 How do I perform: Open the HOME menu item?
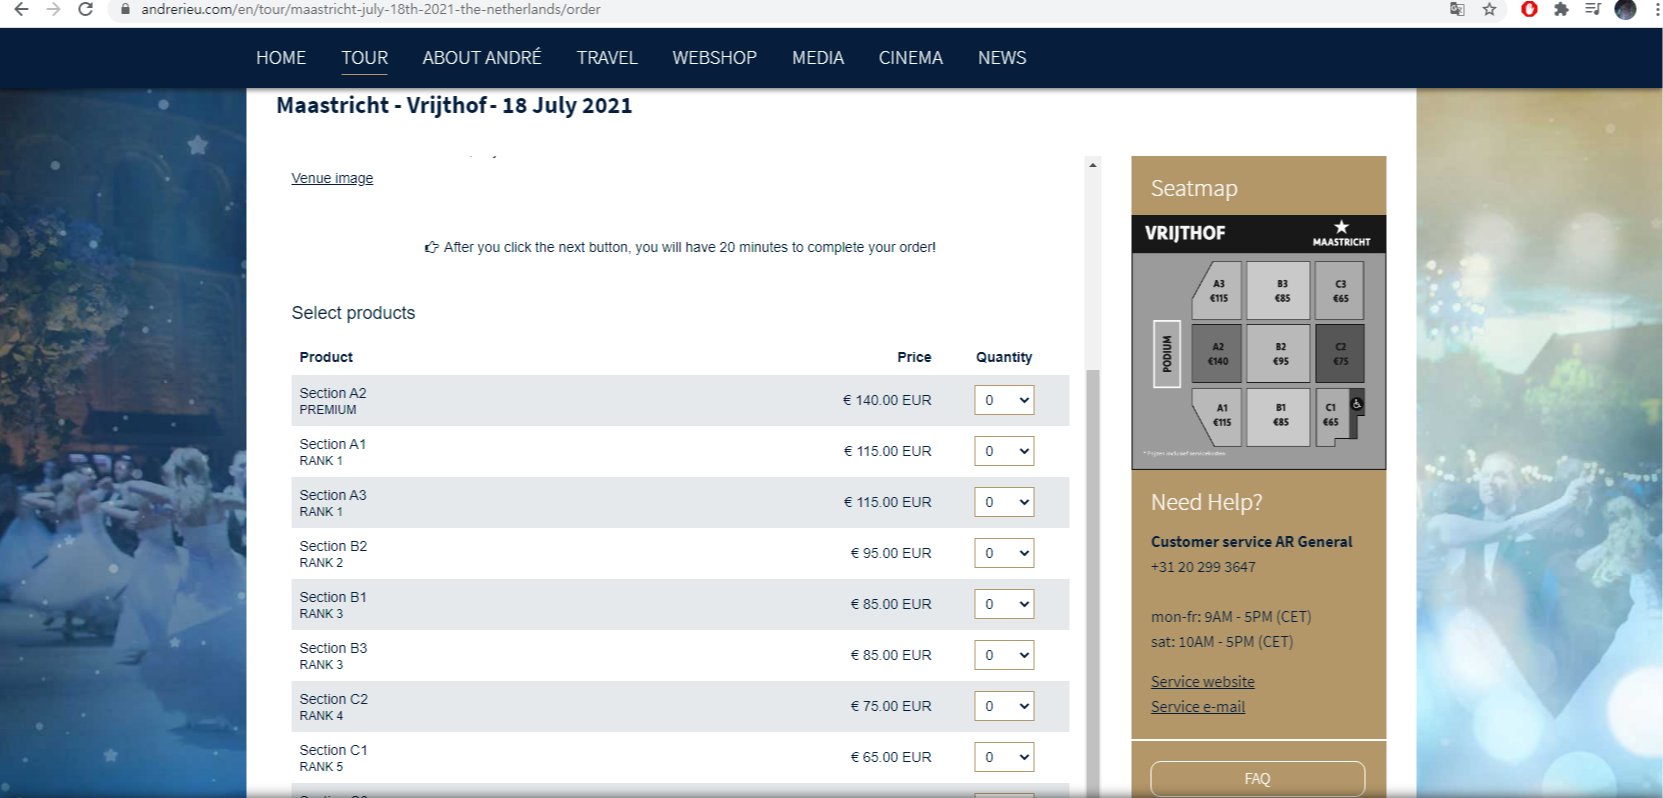(281, 58)
